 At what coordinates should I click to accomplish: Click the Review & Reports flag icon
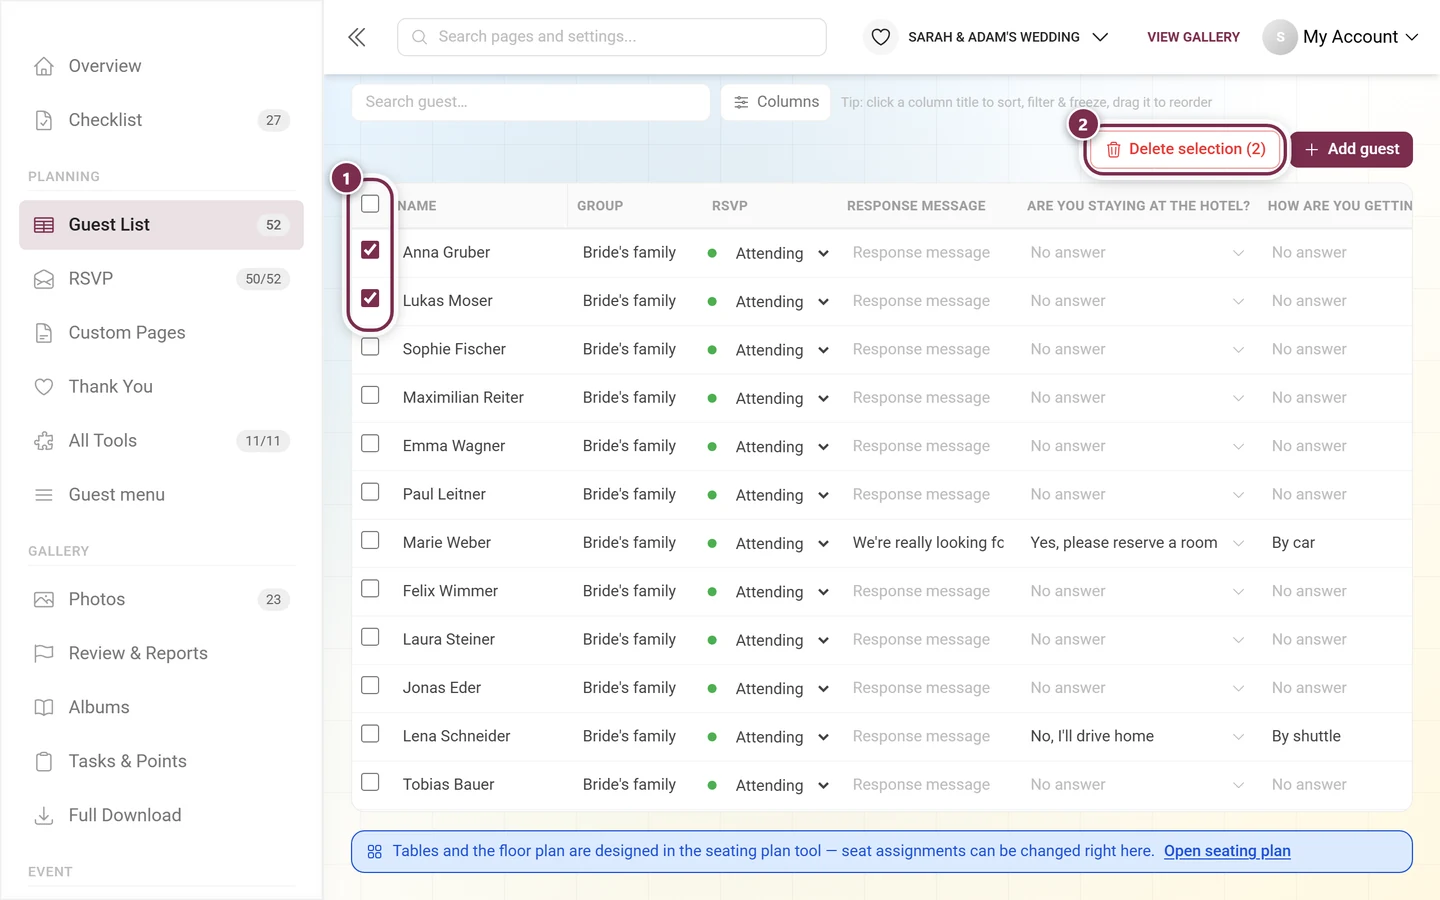tap(44, 654)
